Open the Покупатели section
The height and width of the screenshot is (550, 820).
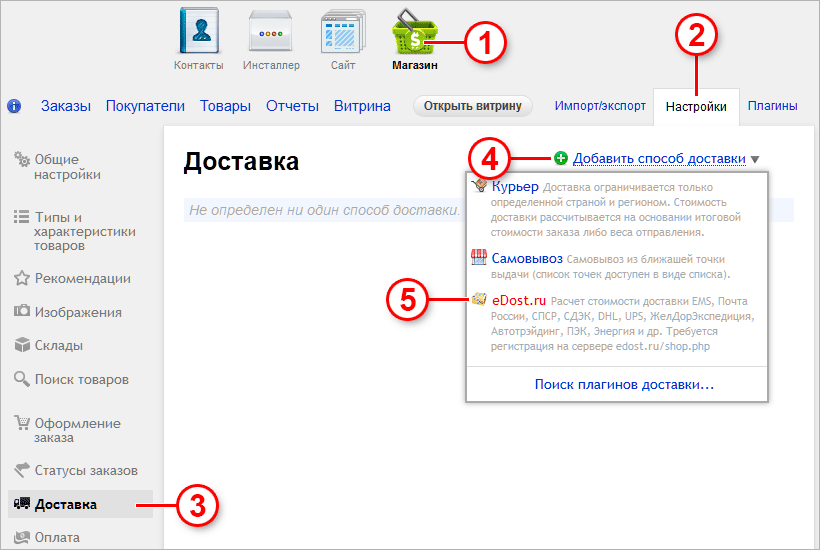[145, 106]
